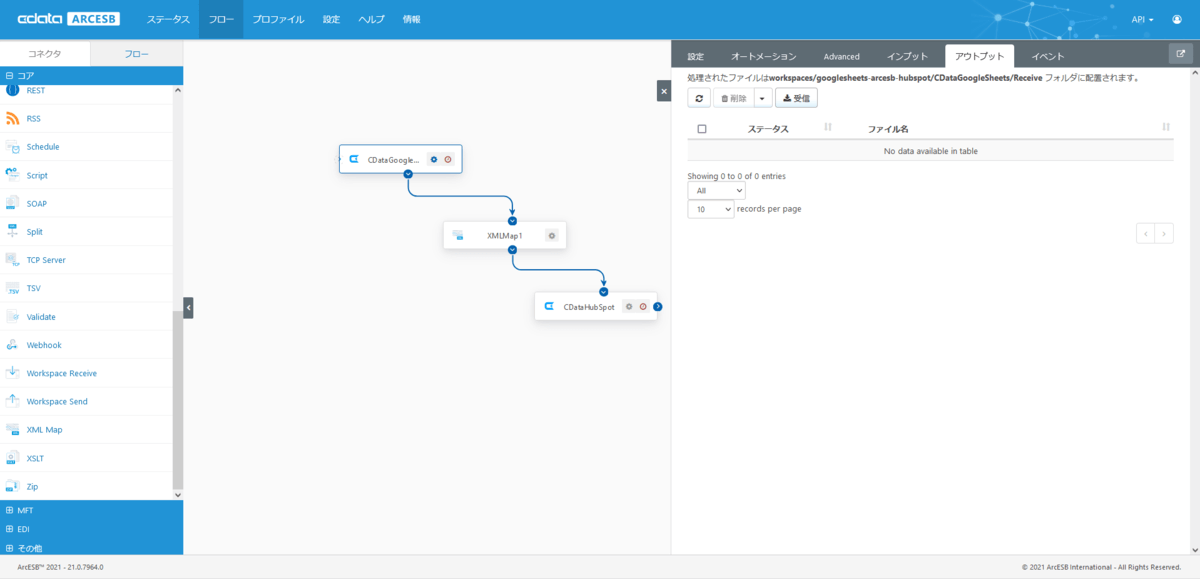Click the connector list scrollbar down arrow
This screenshot has width=1200, height=579.
click(178, 494)
